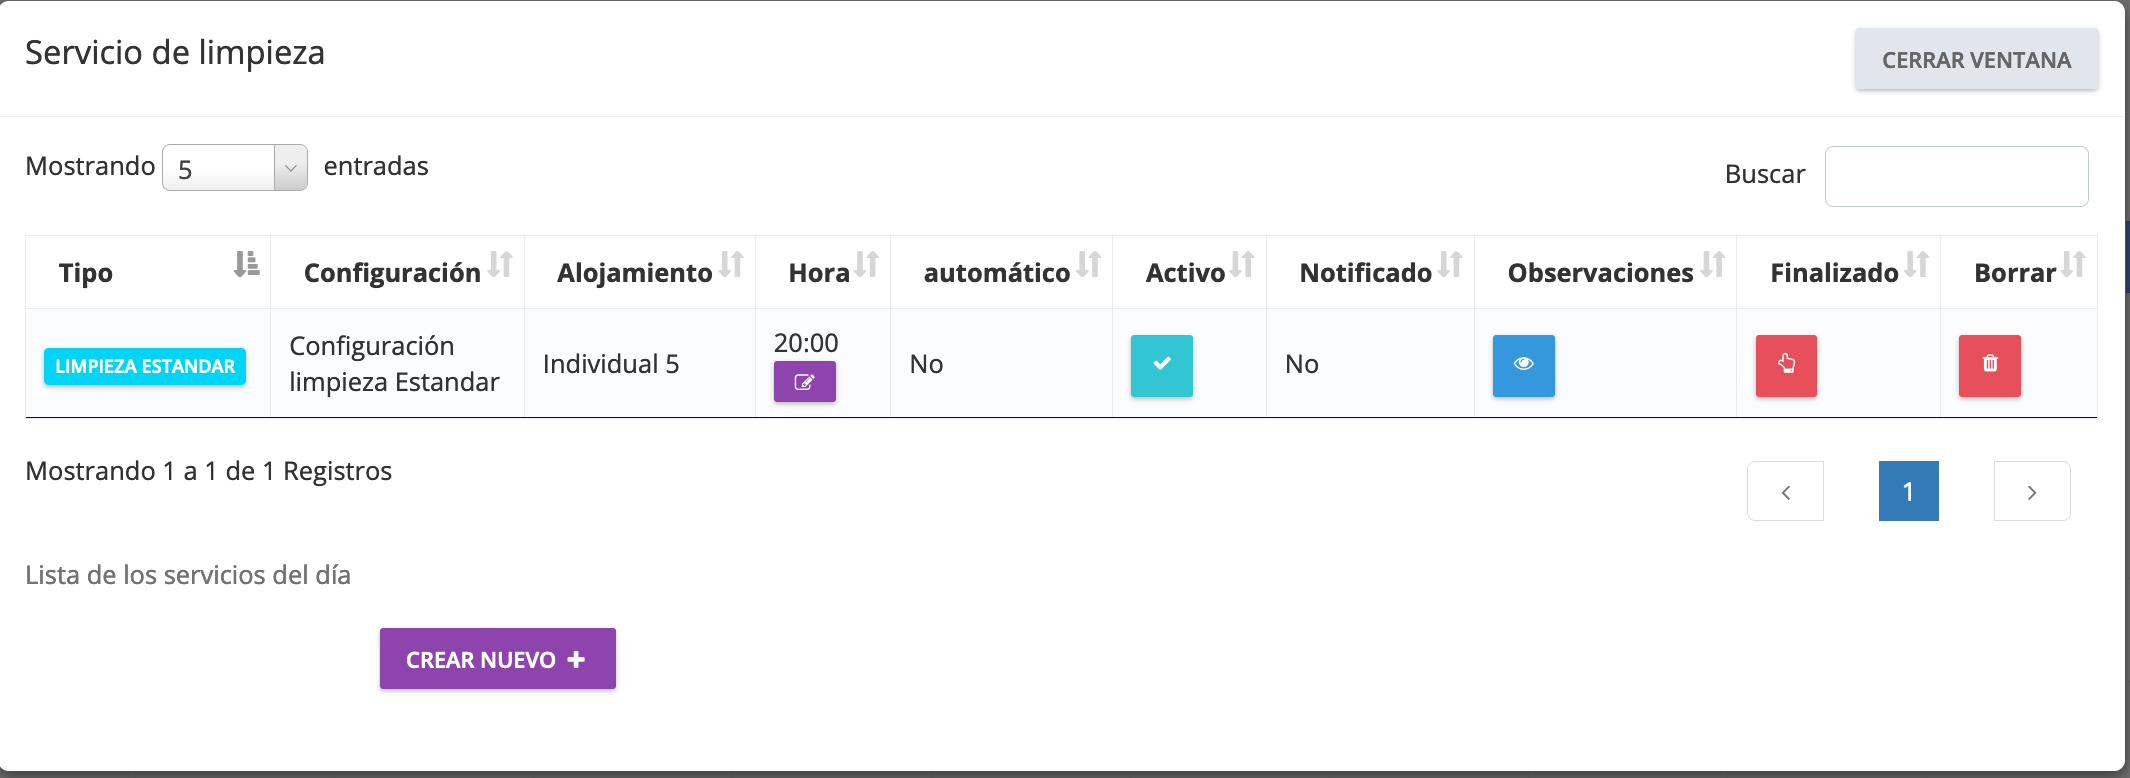Delete the service with trash icon
Viewport: 2130px width, 778px height.
coord(1989,365)
